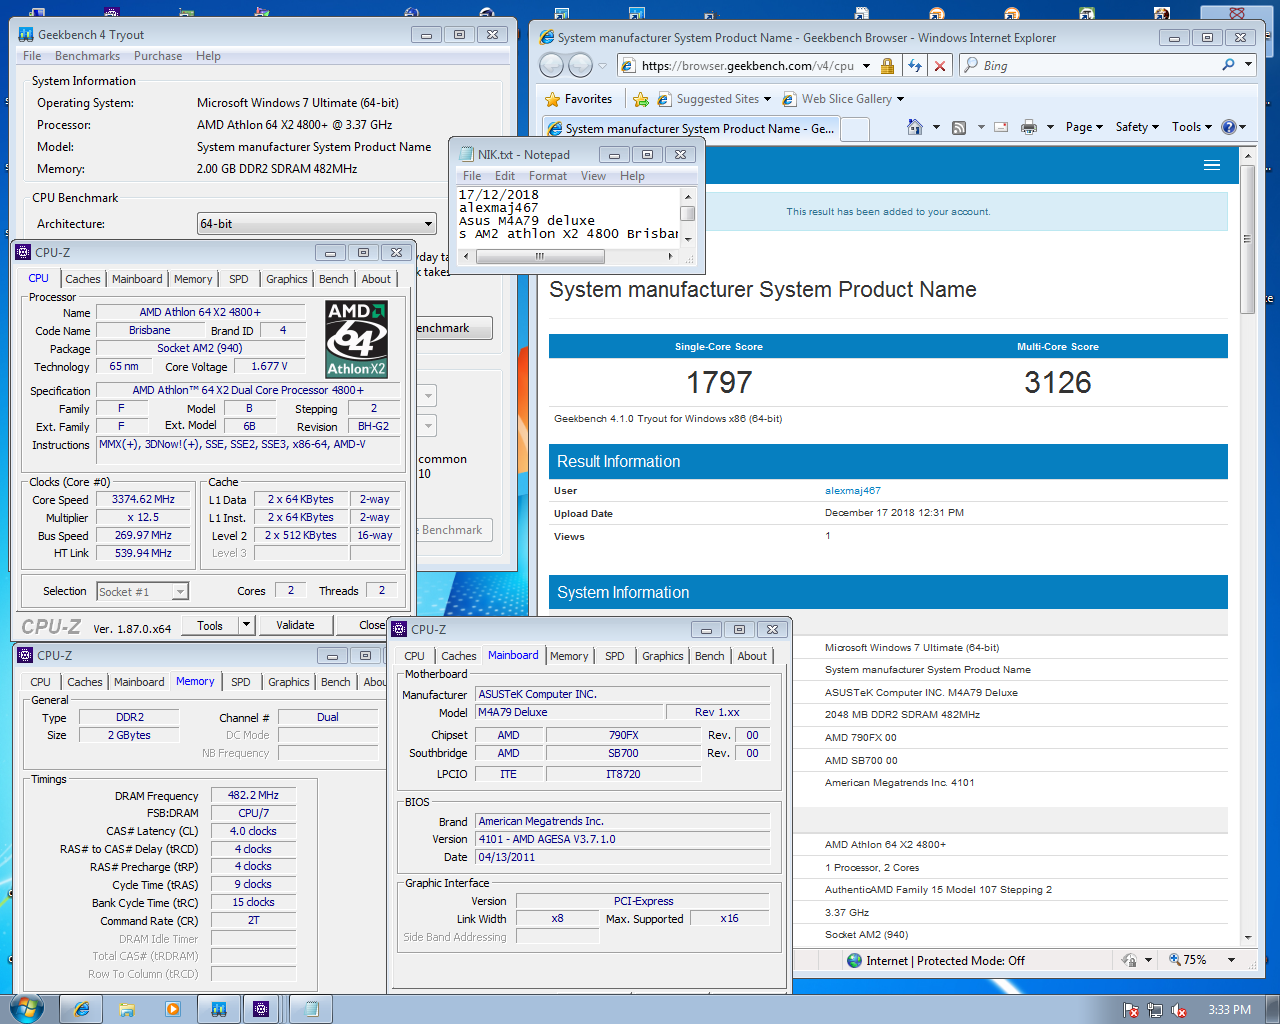Viewport: 1280px width, 1024px height.
Task: Open the Page menu in IE command bar
Action: click(1084, 127)
